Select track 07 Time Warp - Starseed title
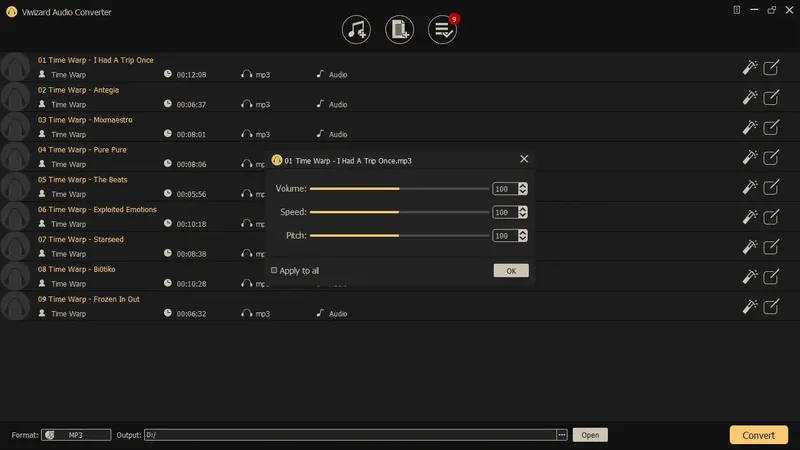Image resolution: width=800 pixels, height=450 pixels. [80, 239]
